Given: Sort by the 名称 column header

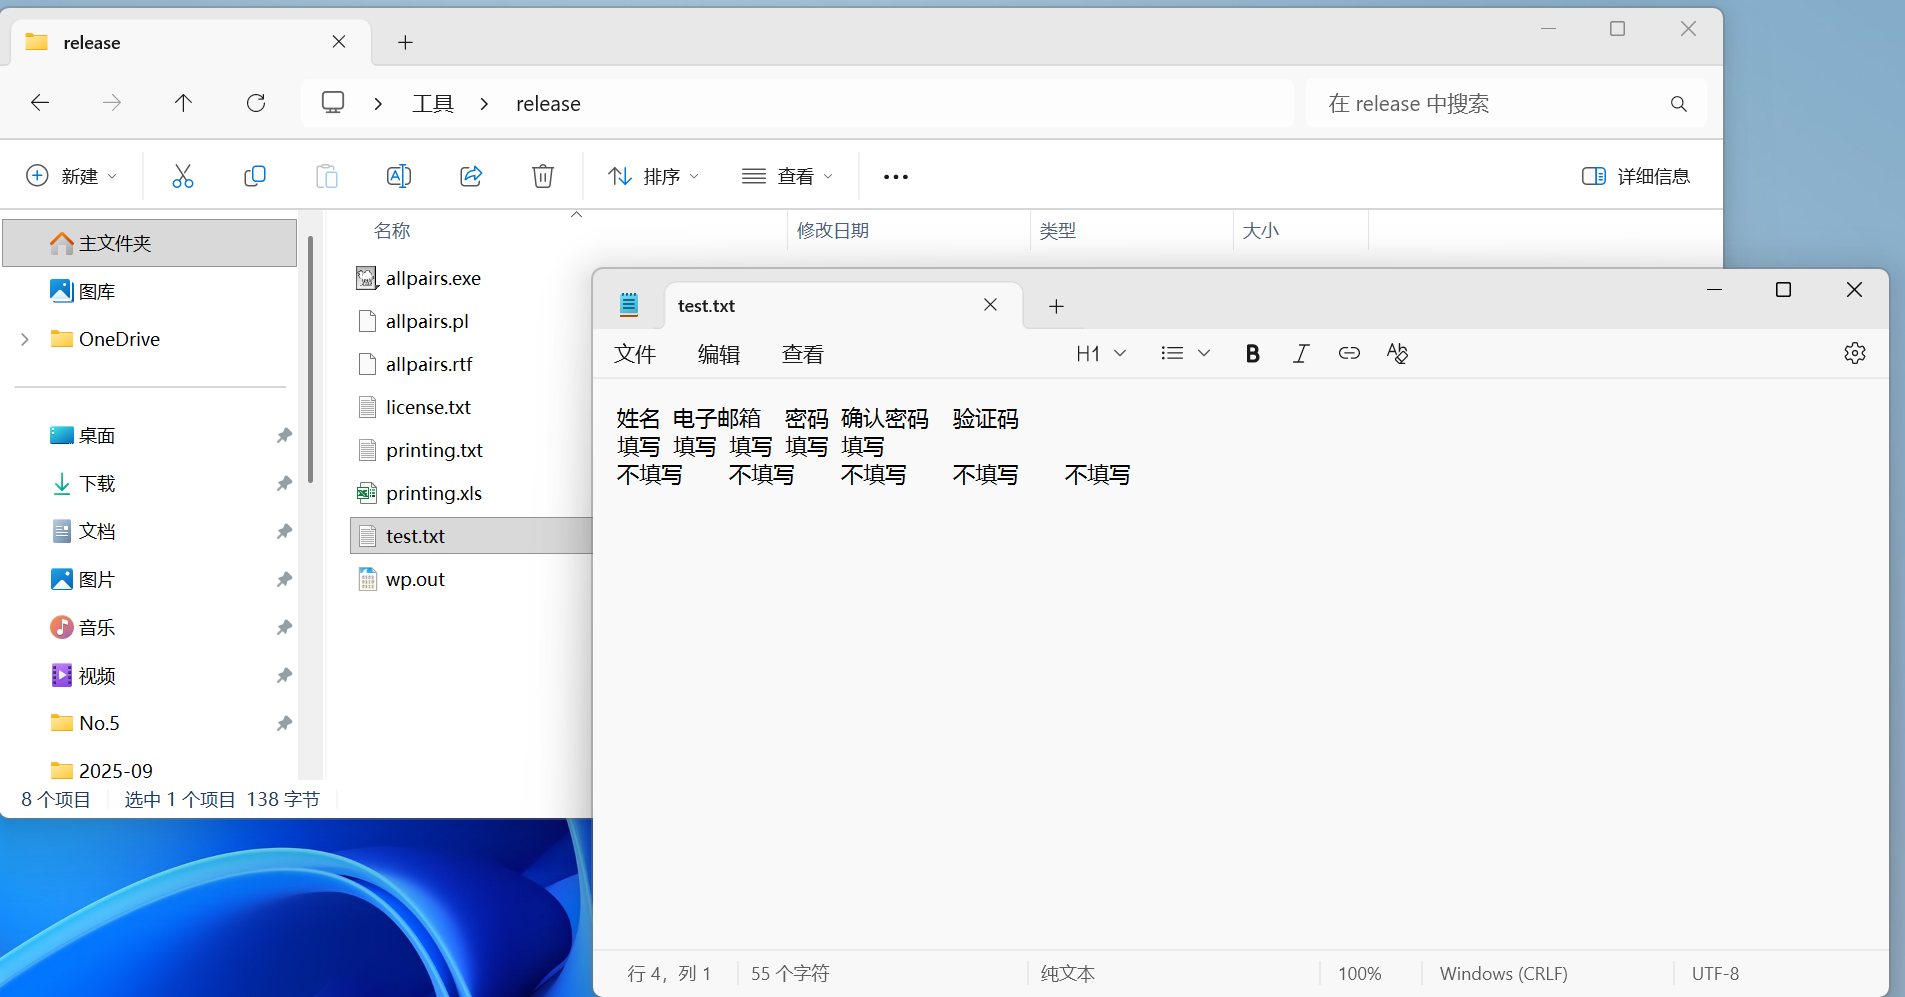Looking at the screenshot, I should pyautogui.click(x=392, y=231).
